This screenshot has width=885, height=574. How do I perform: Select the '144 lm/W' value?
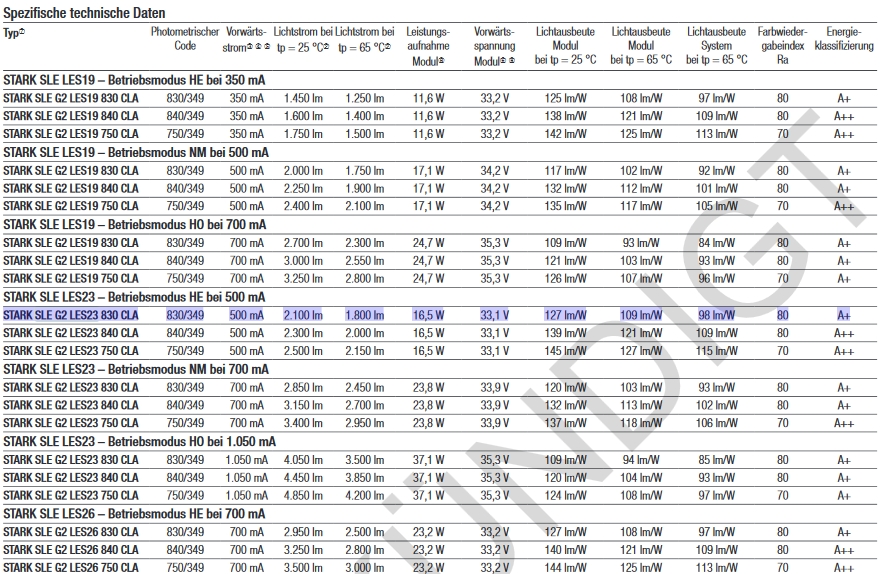tap(566, 567)
